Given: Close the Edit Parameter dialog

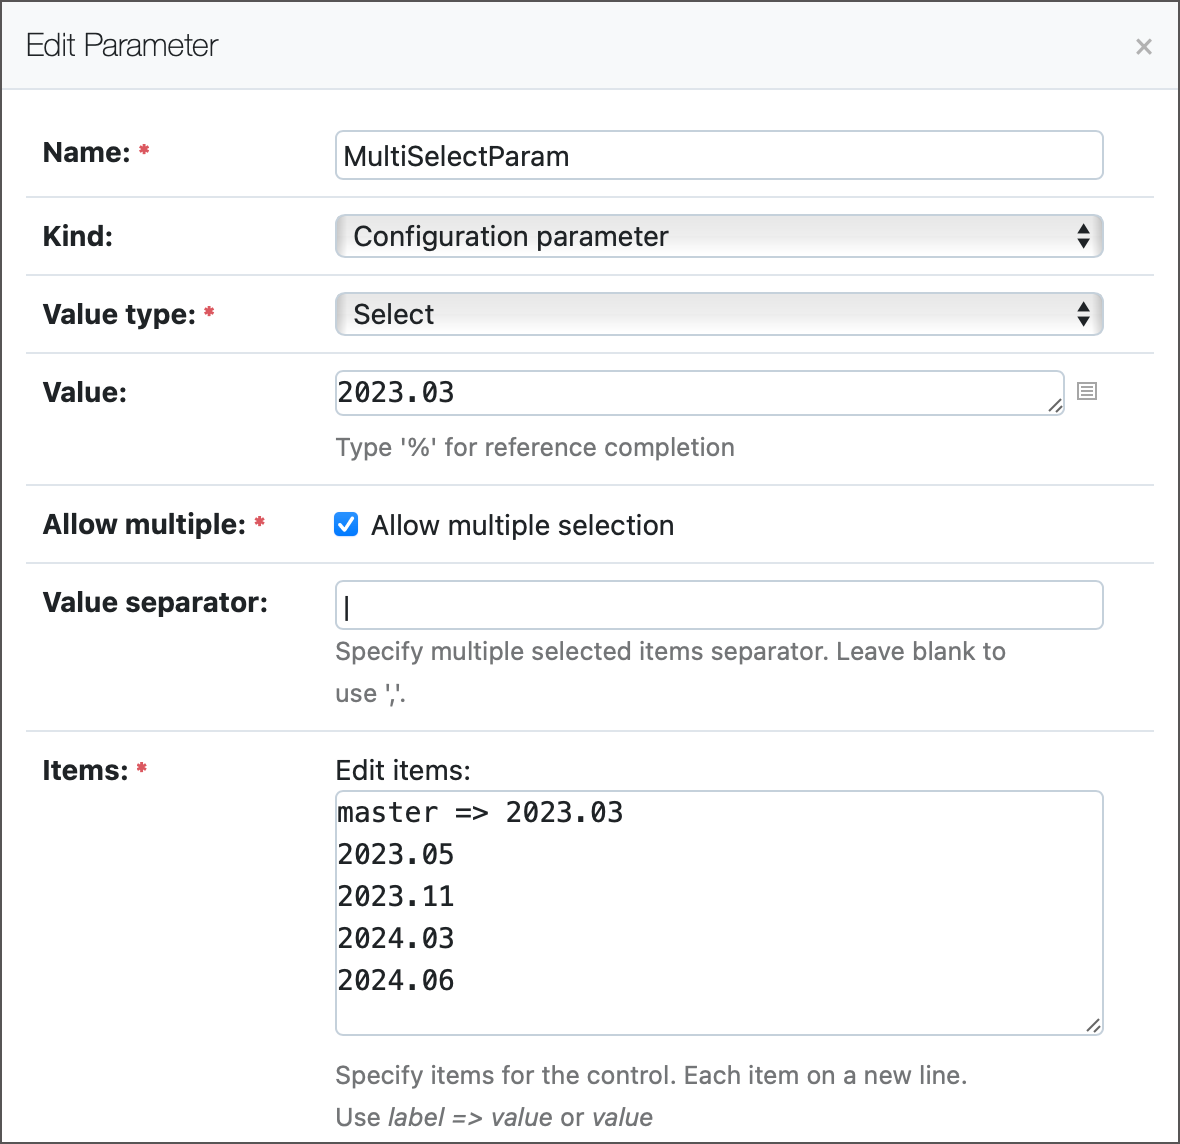Looking at the screenshot, I should pos(1143,46).
